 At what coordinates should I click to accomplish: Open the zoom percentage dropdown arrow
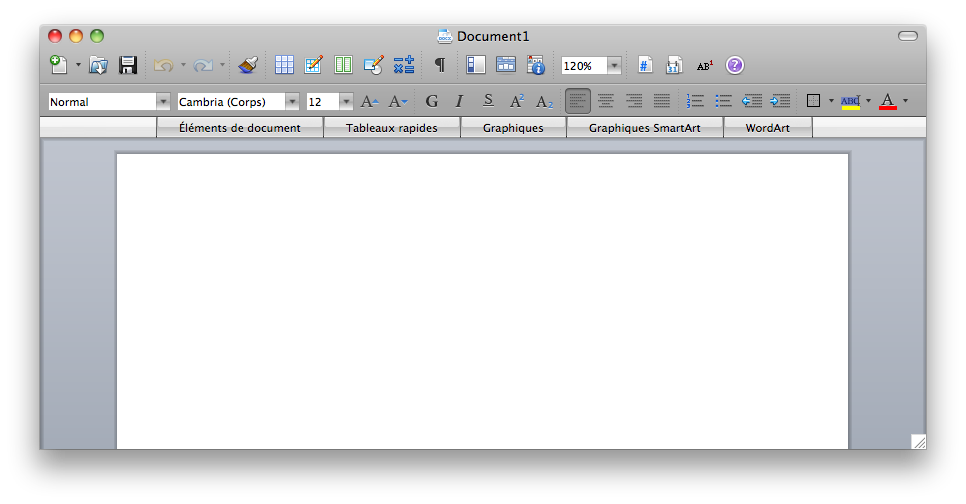pos(614,65)
